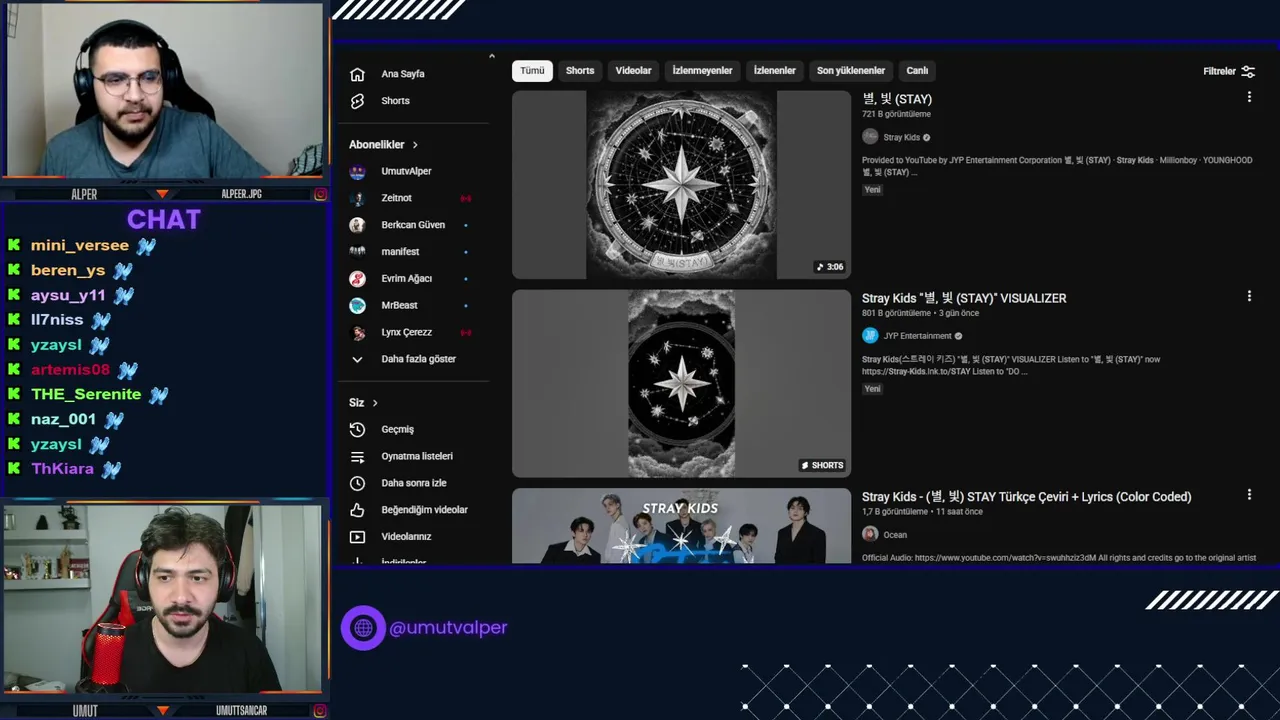
Task: Open Shorts icon in sidebar
Action: click(357, 101)
